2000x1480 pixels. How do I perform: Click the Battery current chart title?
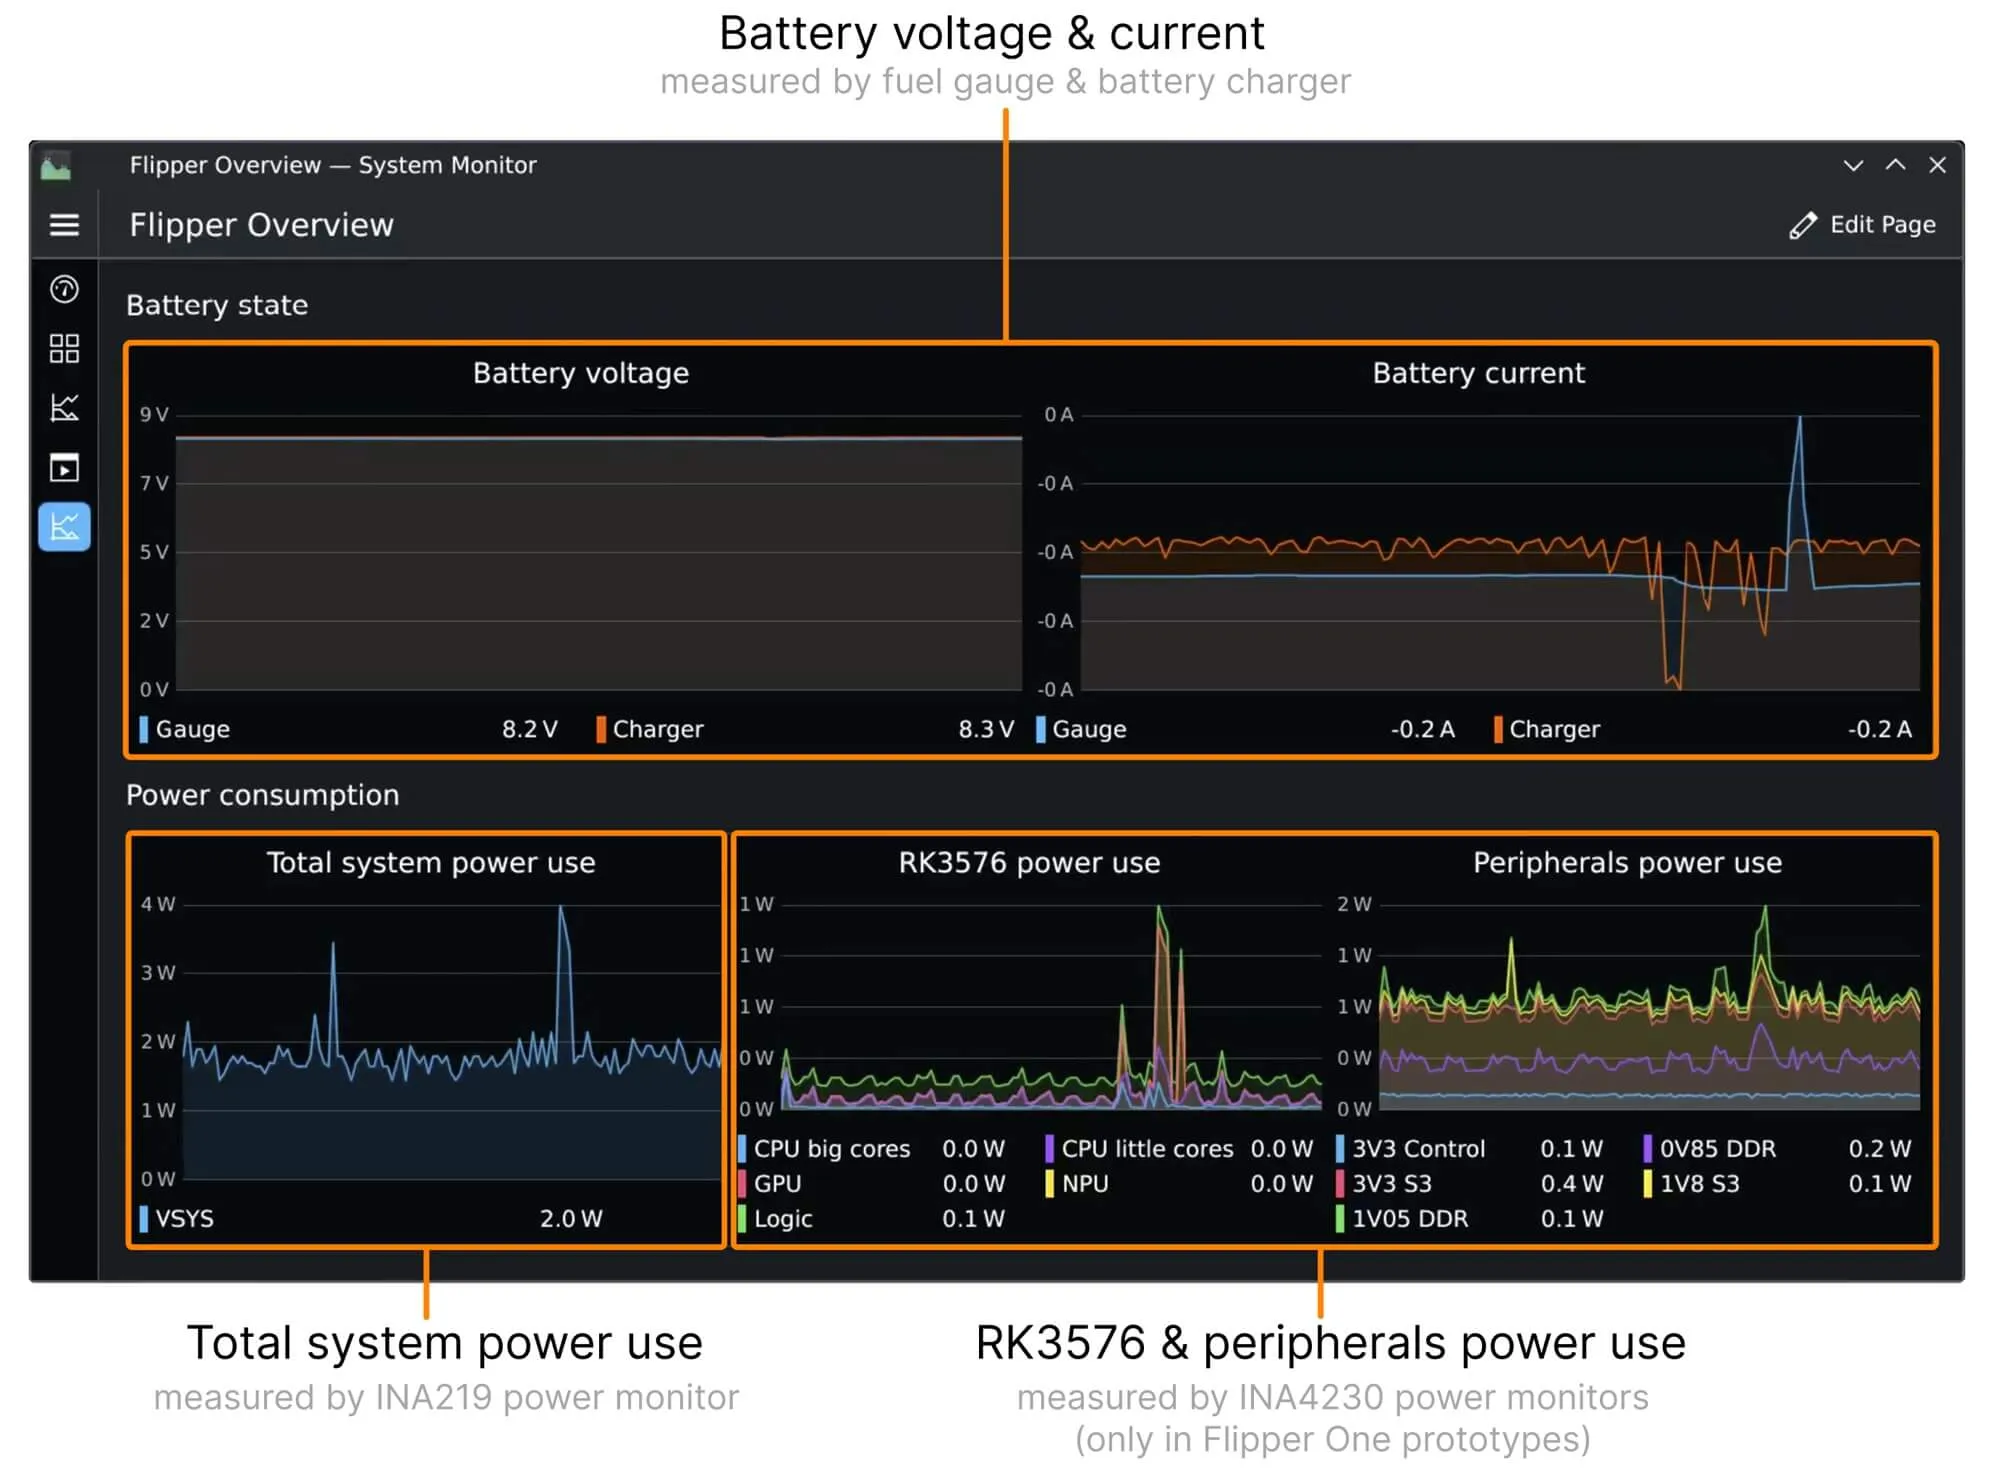click(1478, 373)
